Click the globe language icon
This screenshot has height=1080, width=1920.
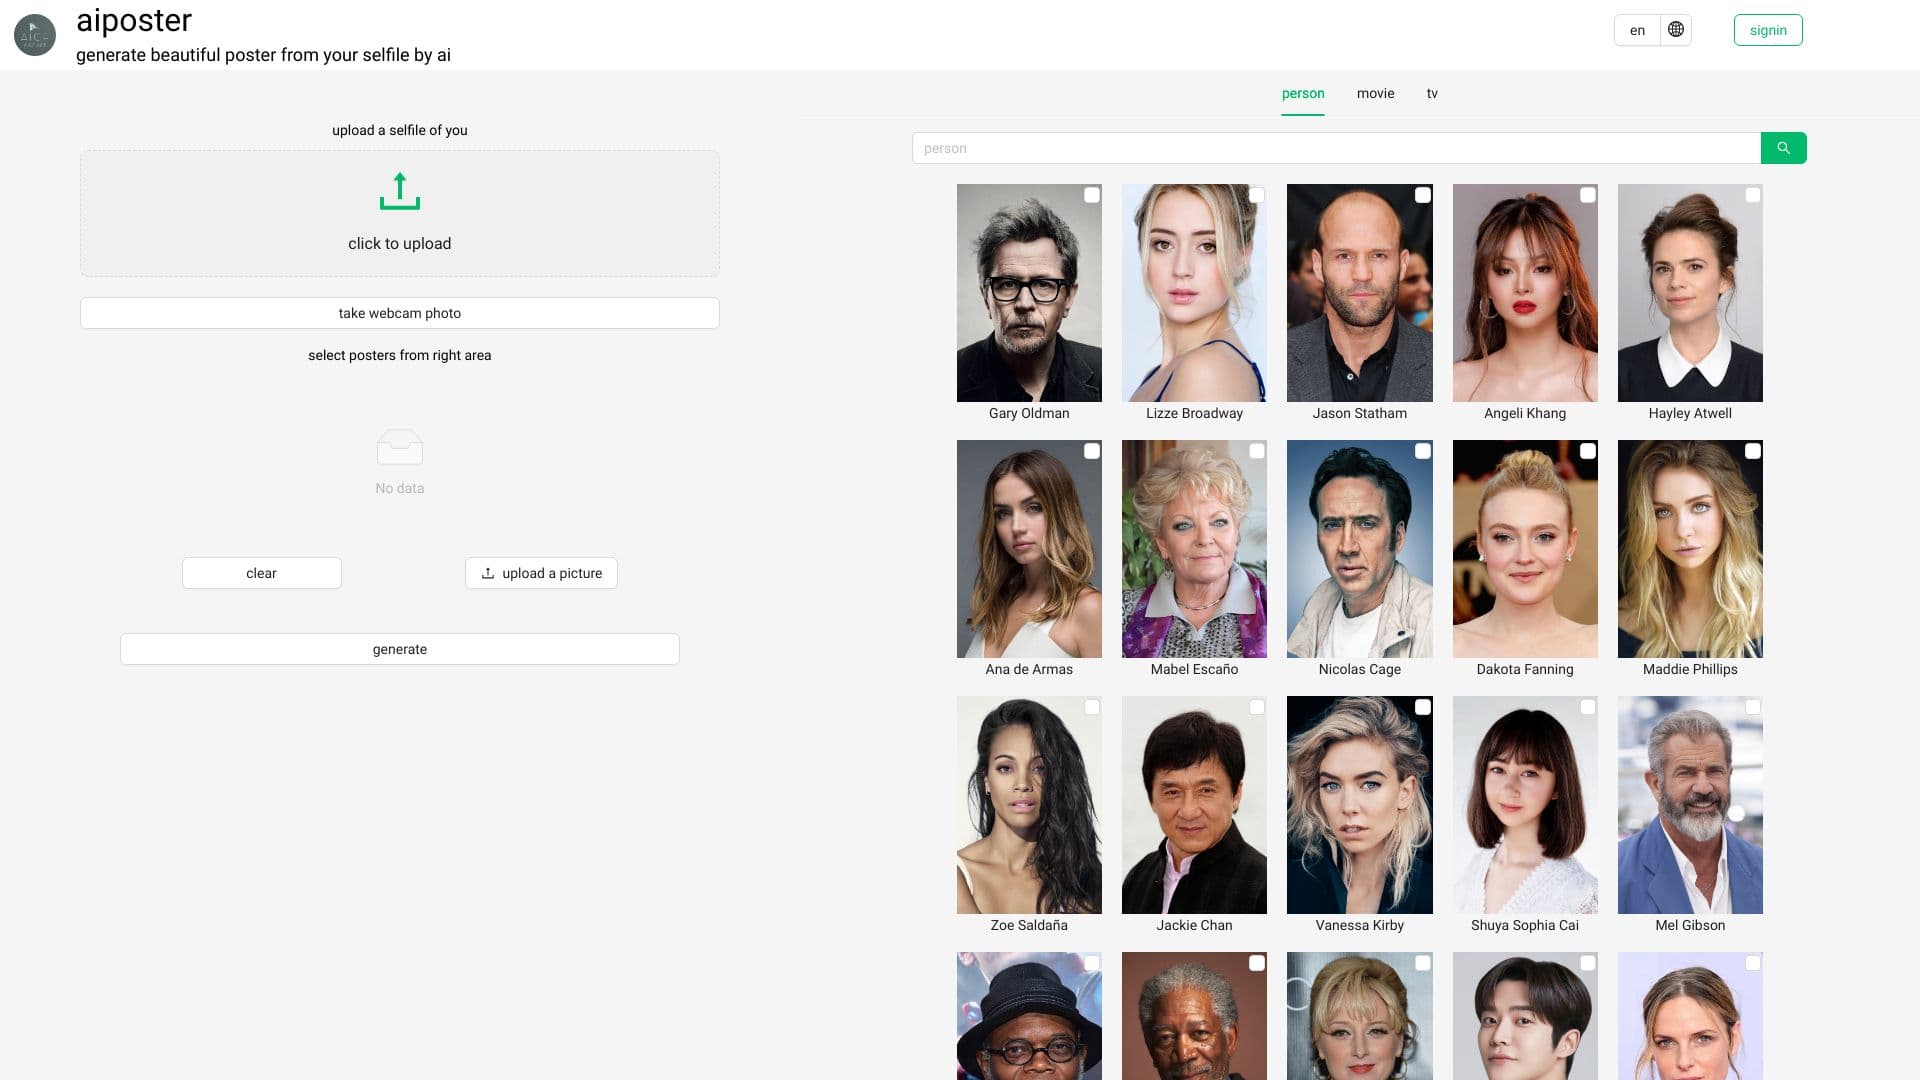click(1676, 30)
